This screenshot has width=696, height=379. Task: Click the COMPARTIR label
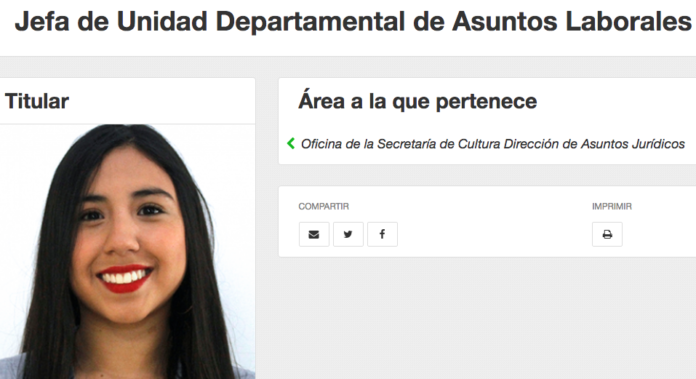tap(324, 206)
